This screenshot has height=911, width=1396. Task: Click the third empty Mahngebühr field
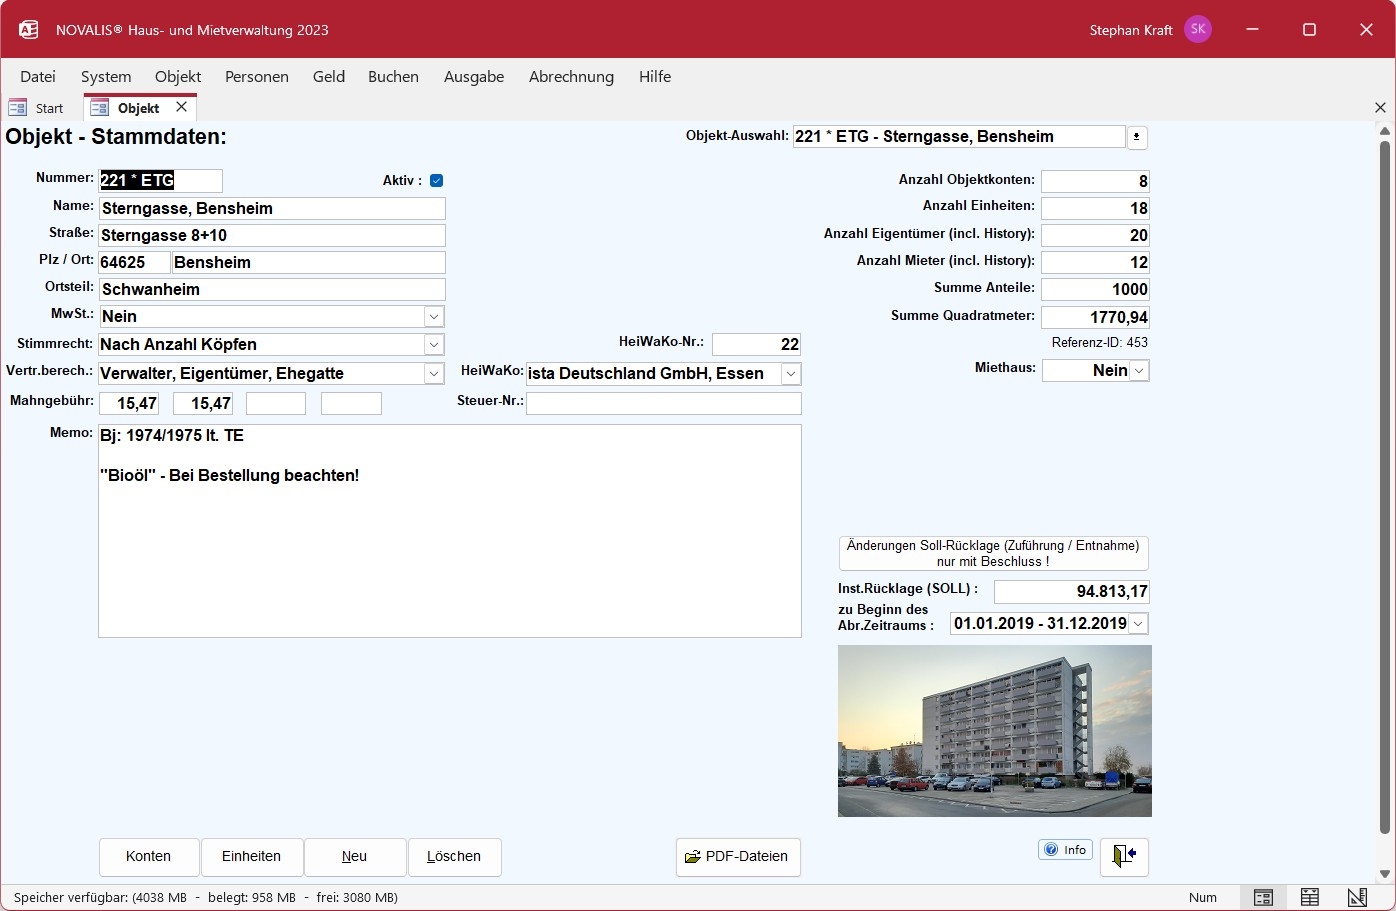[x=276, y=403]
